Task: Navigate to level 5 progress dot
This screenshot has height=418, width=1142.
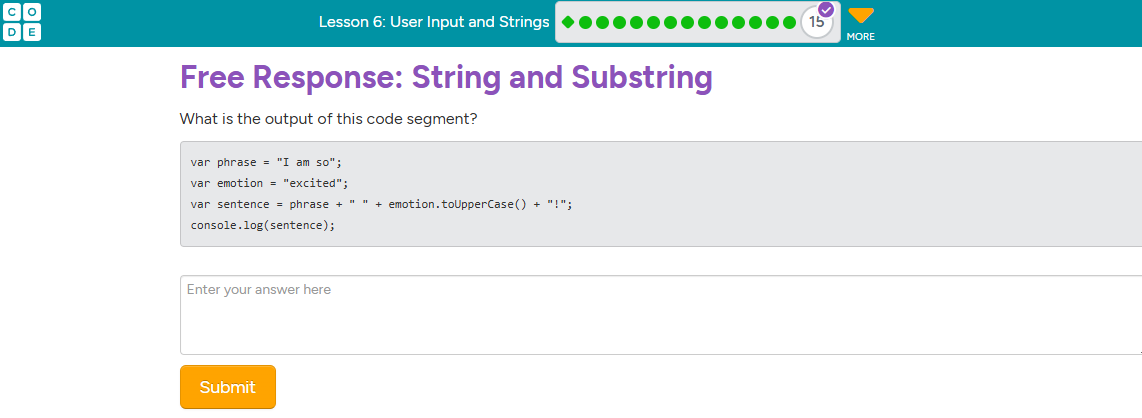Action: [x=636, y=22]
